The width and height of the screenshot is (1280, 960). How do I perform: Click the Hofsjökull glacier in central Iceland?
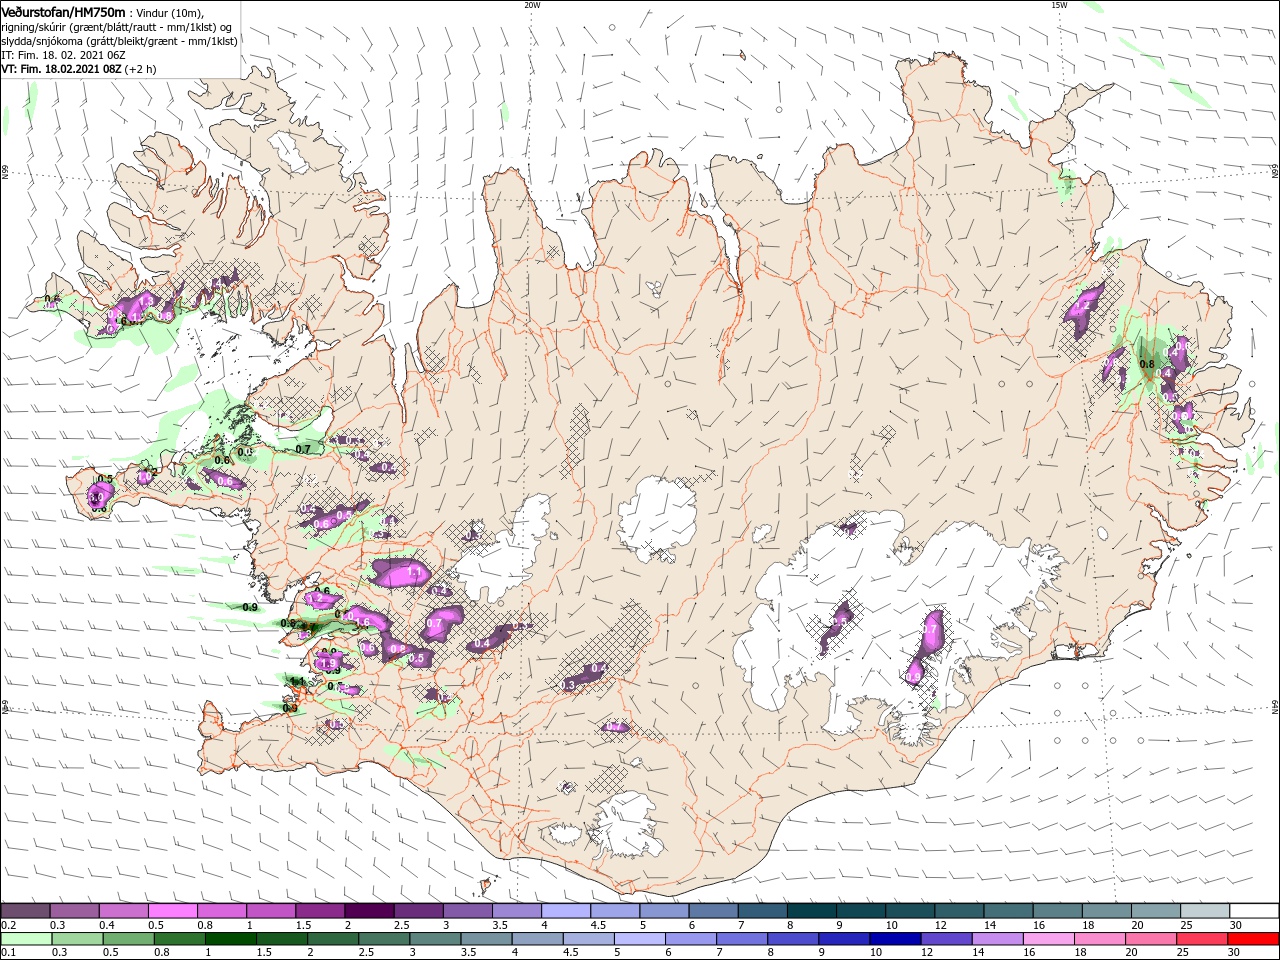click(658, 518)
